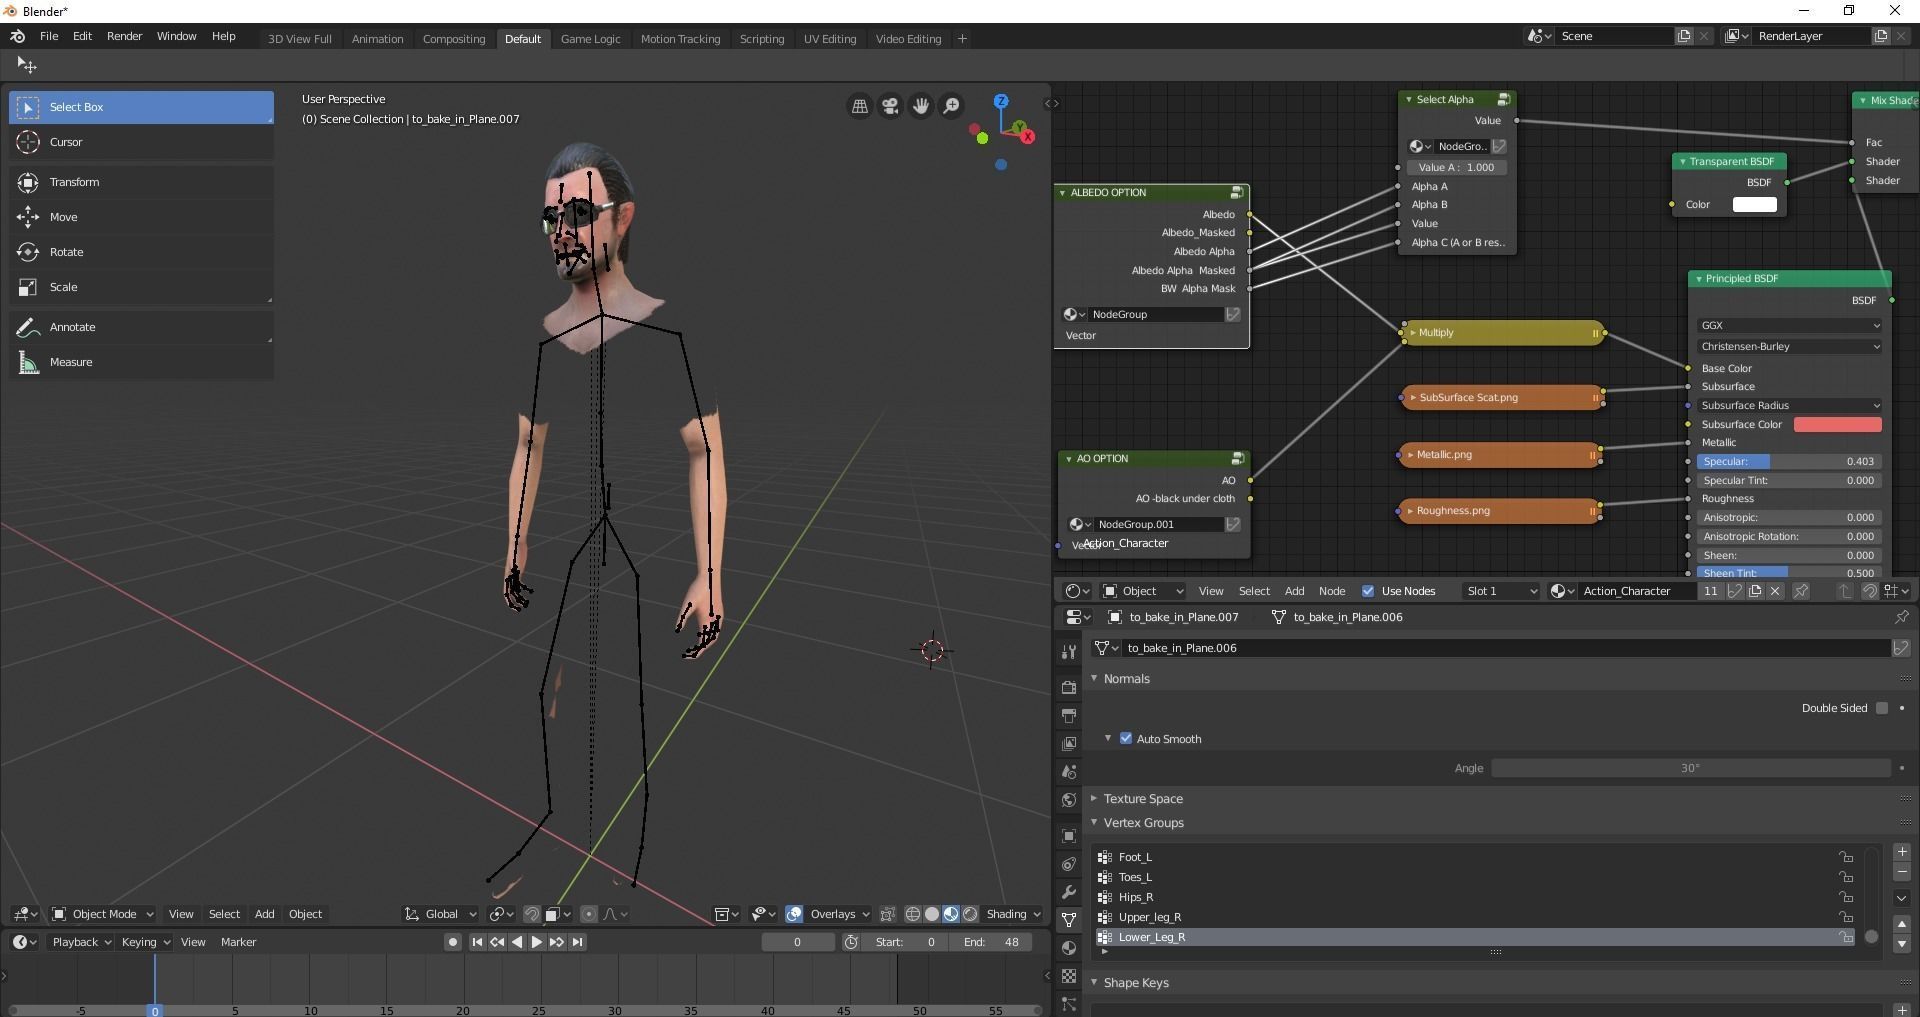Open the Active Tool properties tab
Screen dimensions: 1920x1017
point(1069,652)
